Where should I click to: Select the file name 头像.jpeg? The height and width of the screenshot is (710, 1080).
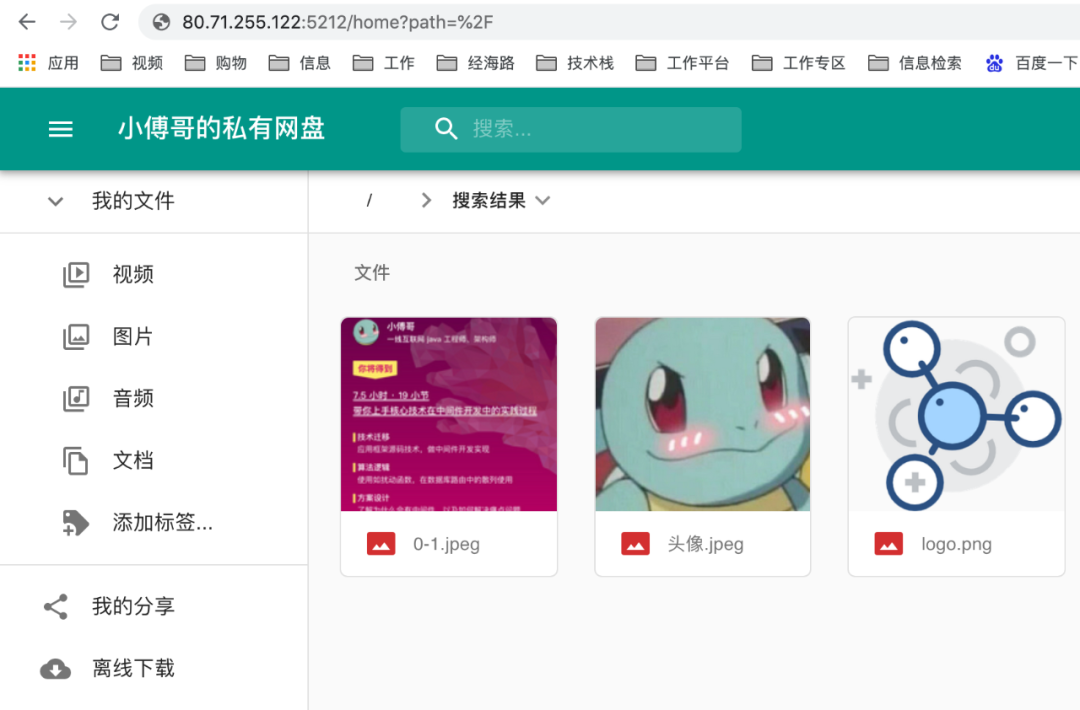[705, 544]
